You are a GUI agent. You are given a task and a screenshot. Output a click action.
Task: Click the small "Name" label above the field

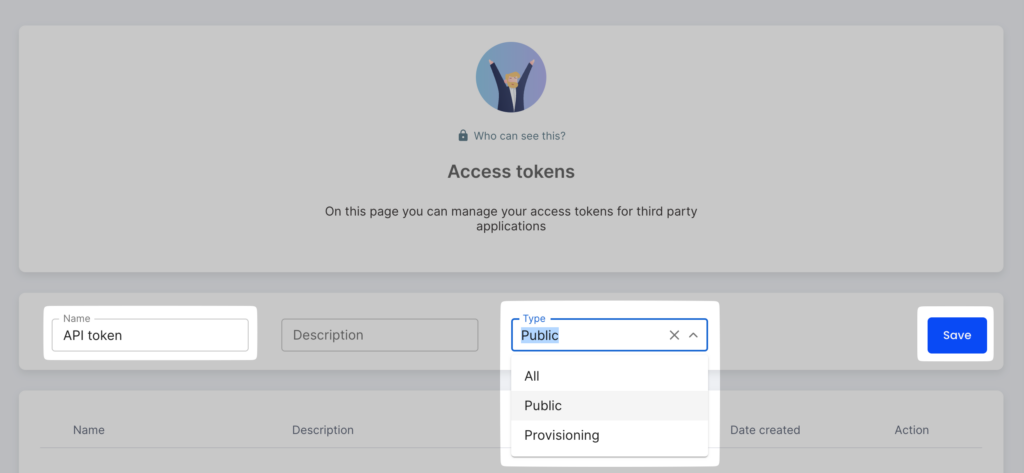[77, 318]
